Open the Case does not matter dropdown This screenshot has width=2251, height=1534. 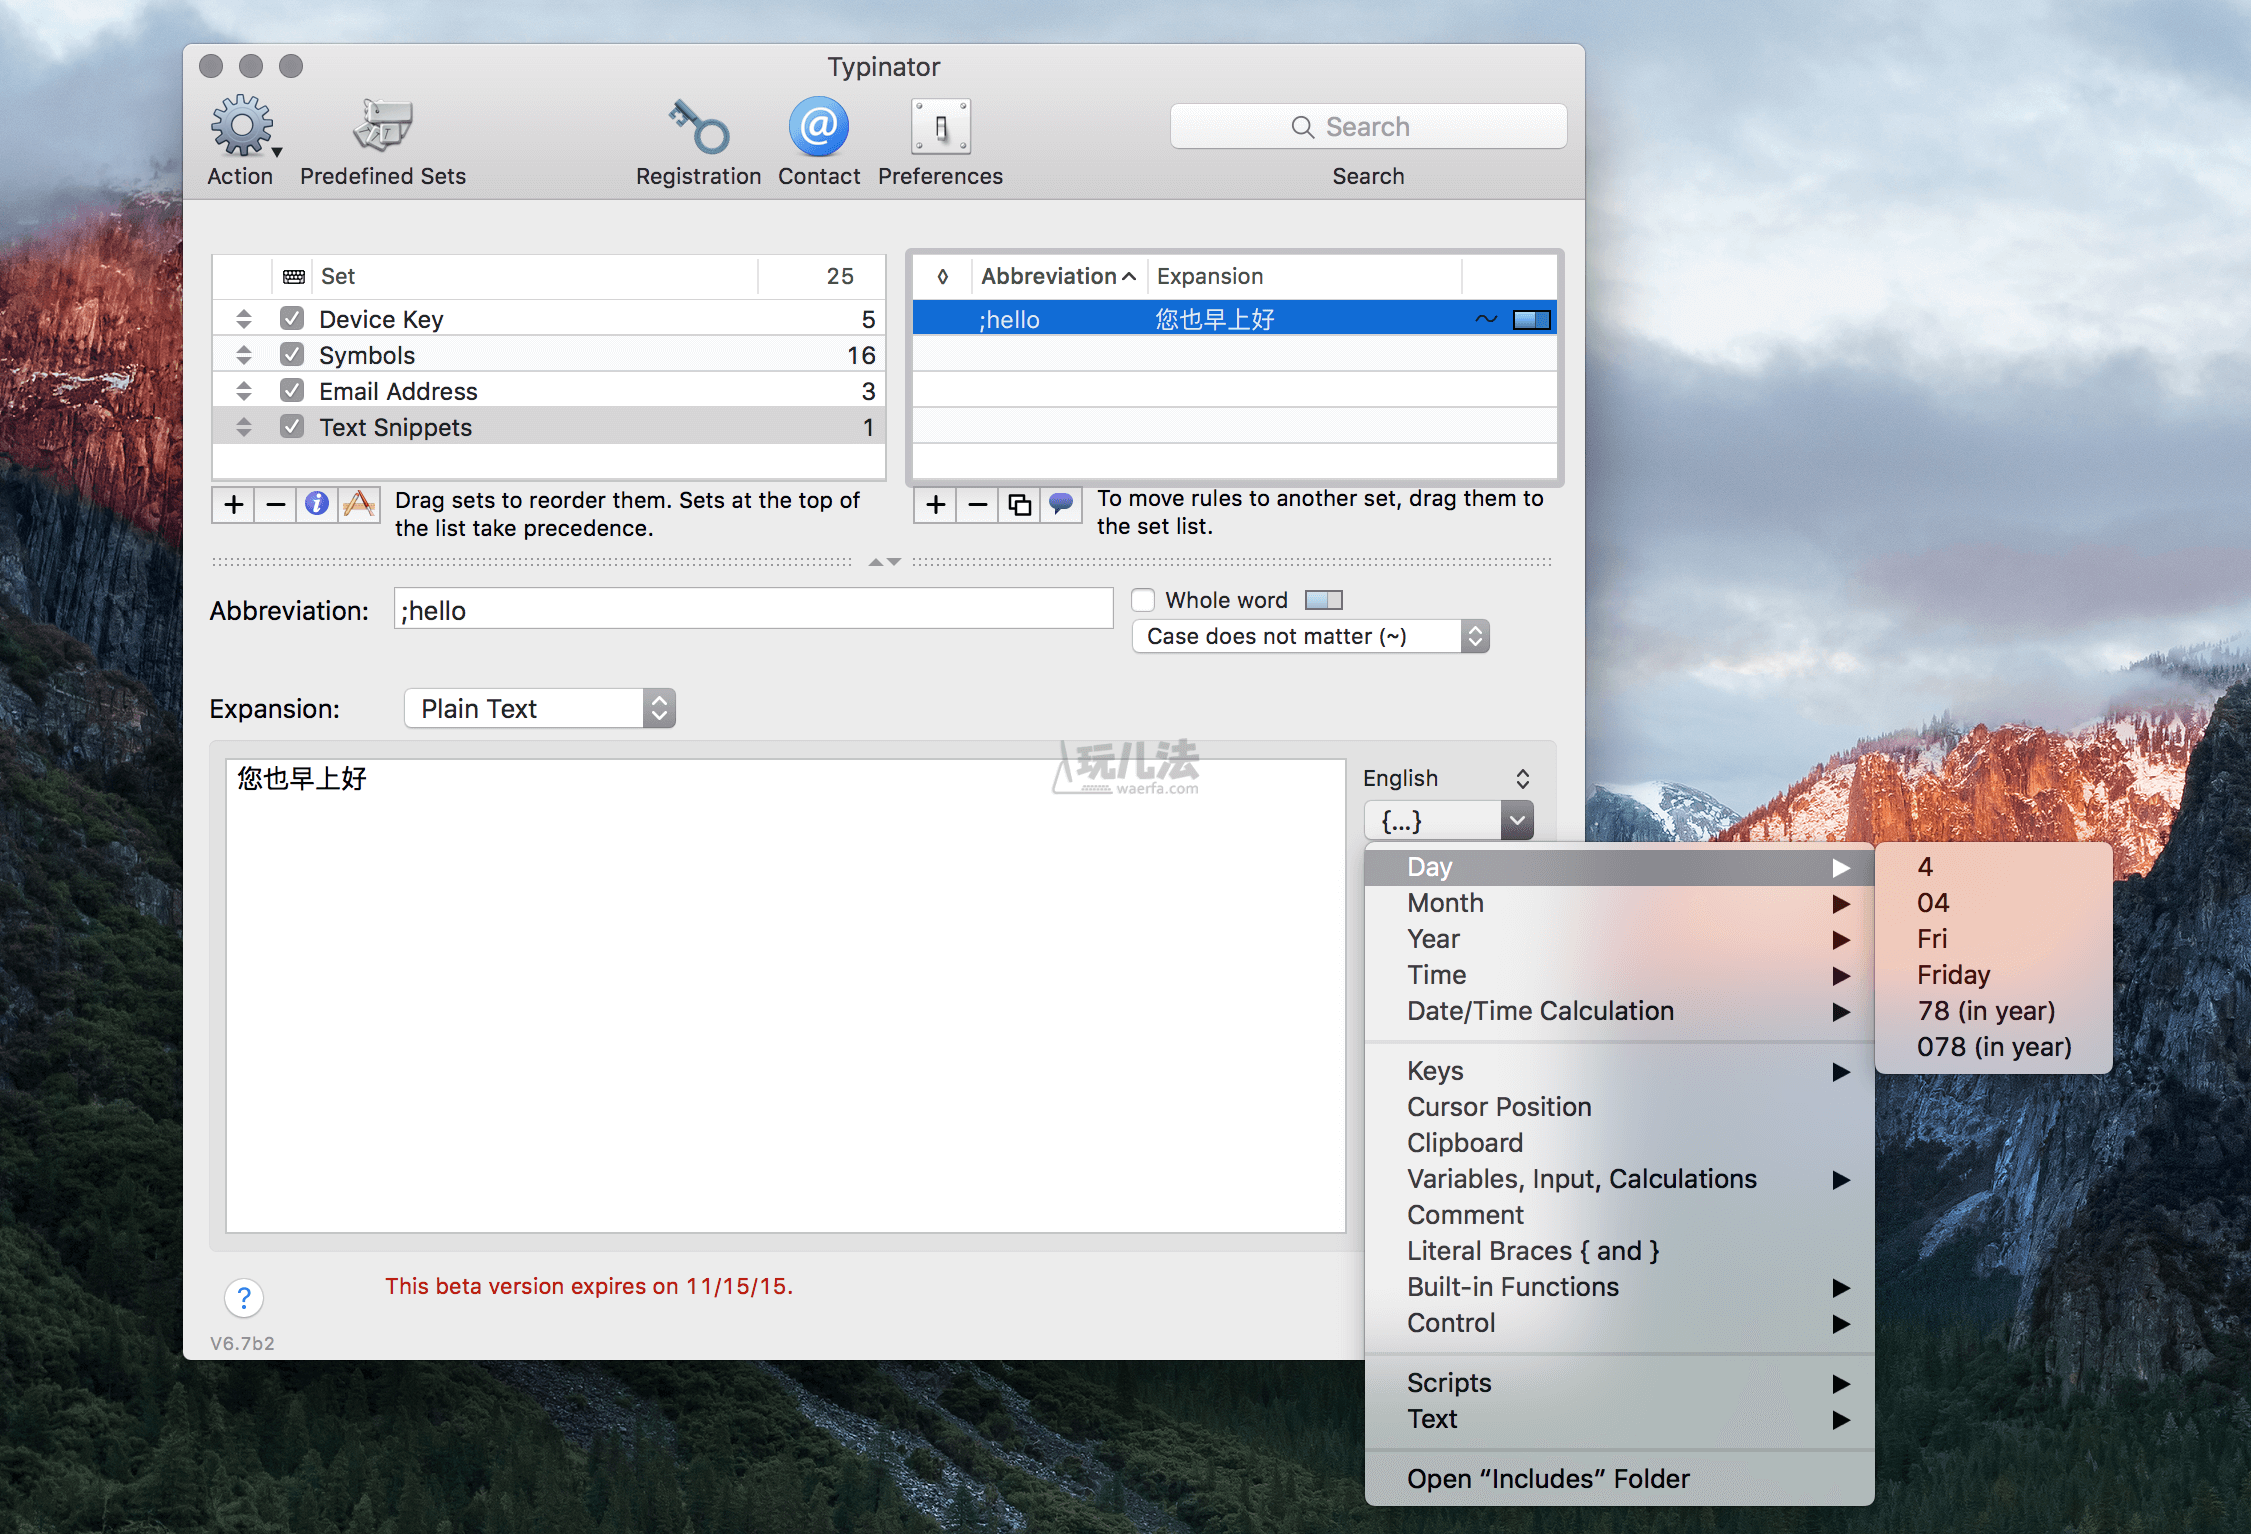point(1310,636)
